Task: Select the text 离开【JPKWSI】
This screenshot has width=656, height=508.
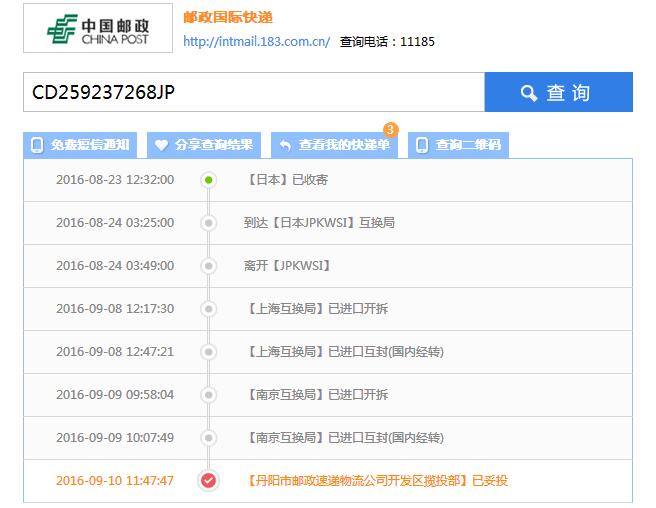Action: click(289, 266)
